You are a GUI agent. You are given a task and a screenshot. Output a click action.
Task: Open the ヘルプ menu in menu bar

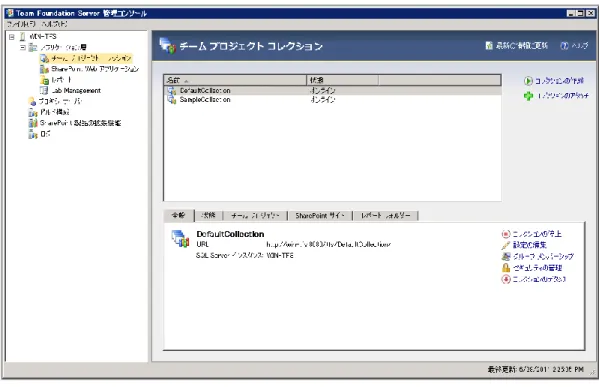click(x=54, y=24)
